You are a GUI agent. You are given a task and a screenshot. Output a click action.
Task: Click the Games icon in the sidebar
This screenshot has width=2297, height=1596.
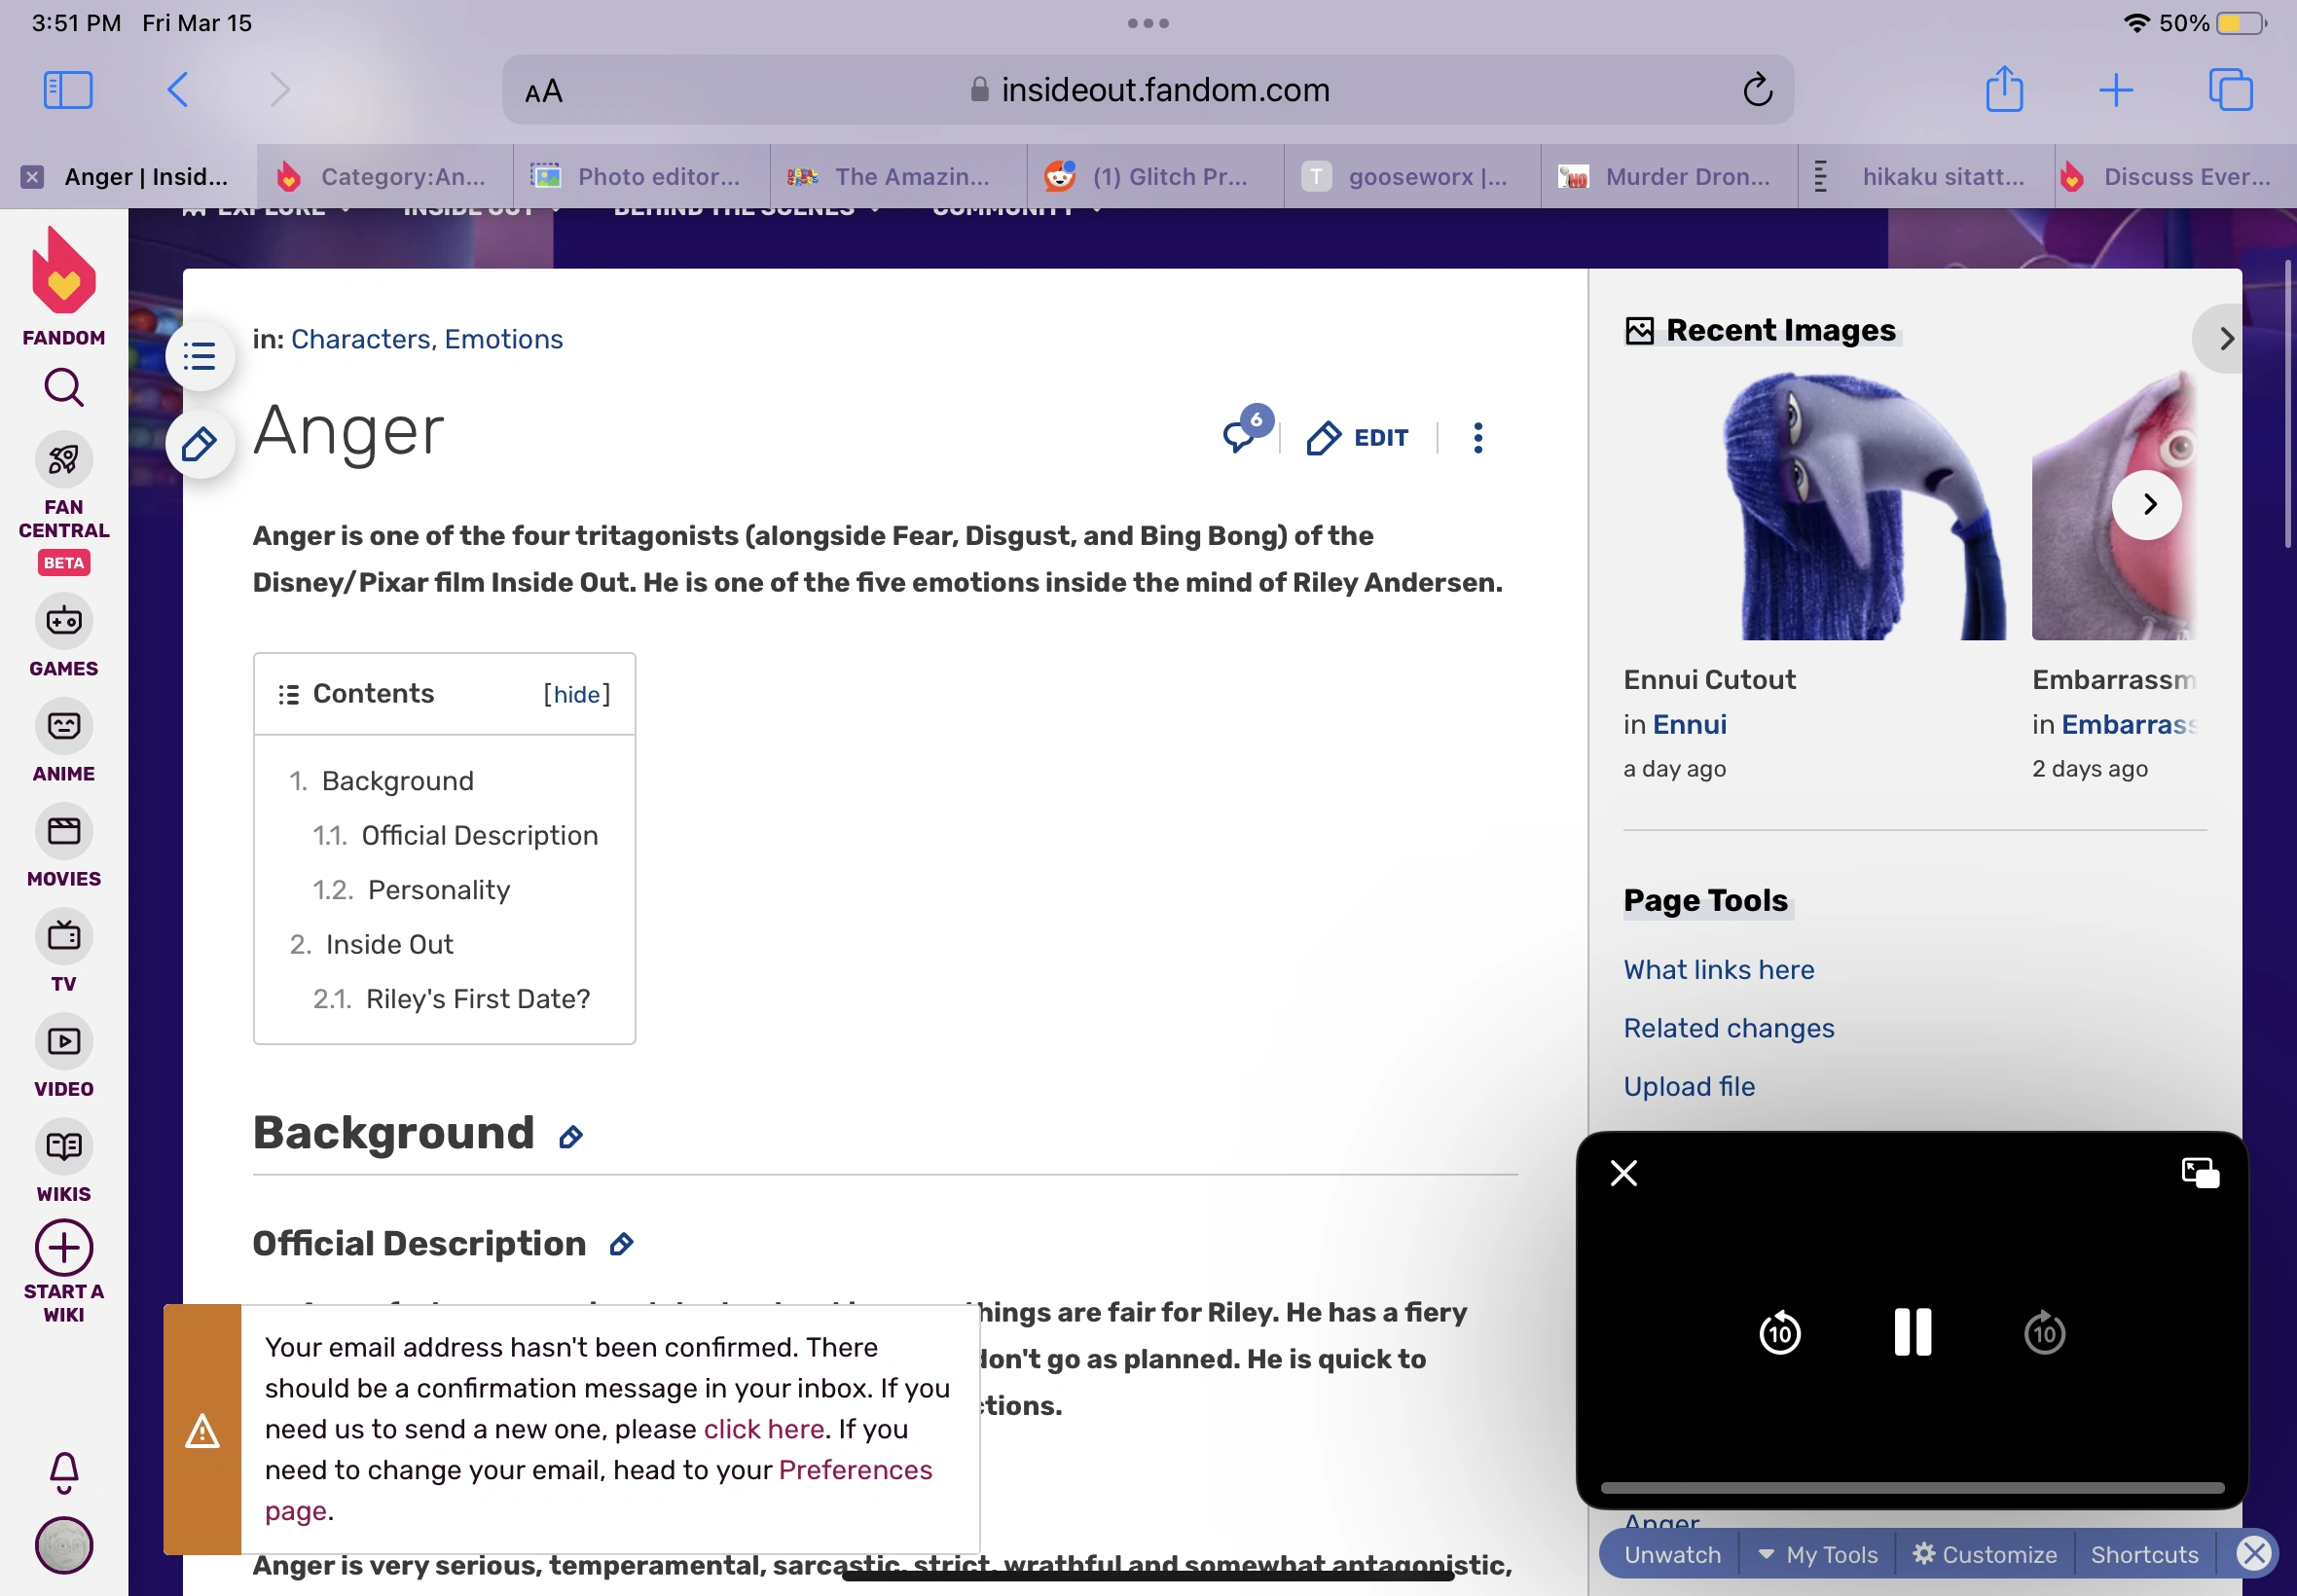pyautogui.click(x=63, y=622)
